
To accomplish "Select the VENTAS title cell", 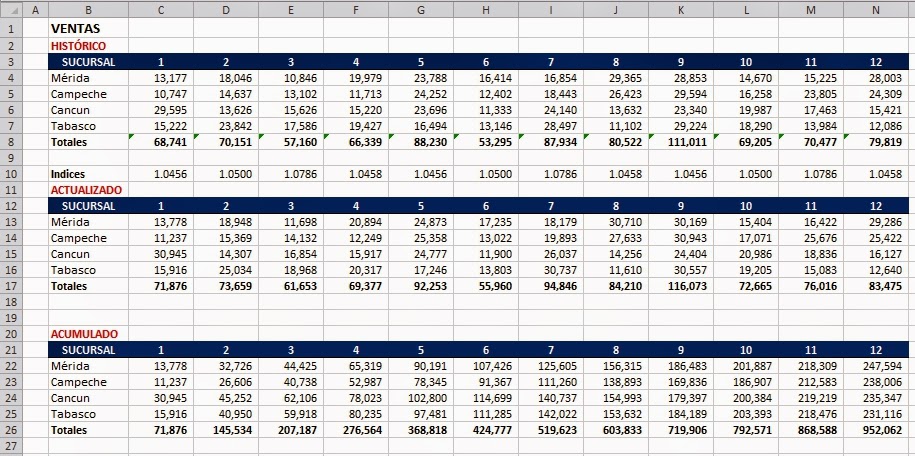I will (x=88, y=28).
